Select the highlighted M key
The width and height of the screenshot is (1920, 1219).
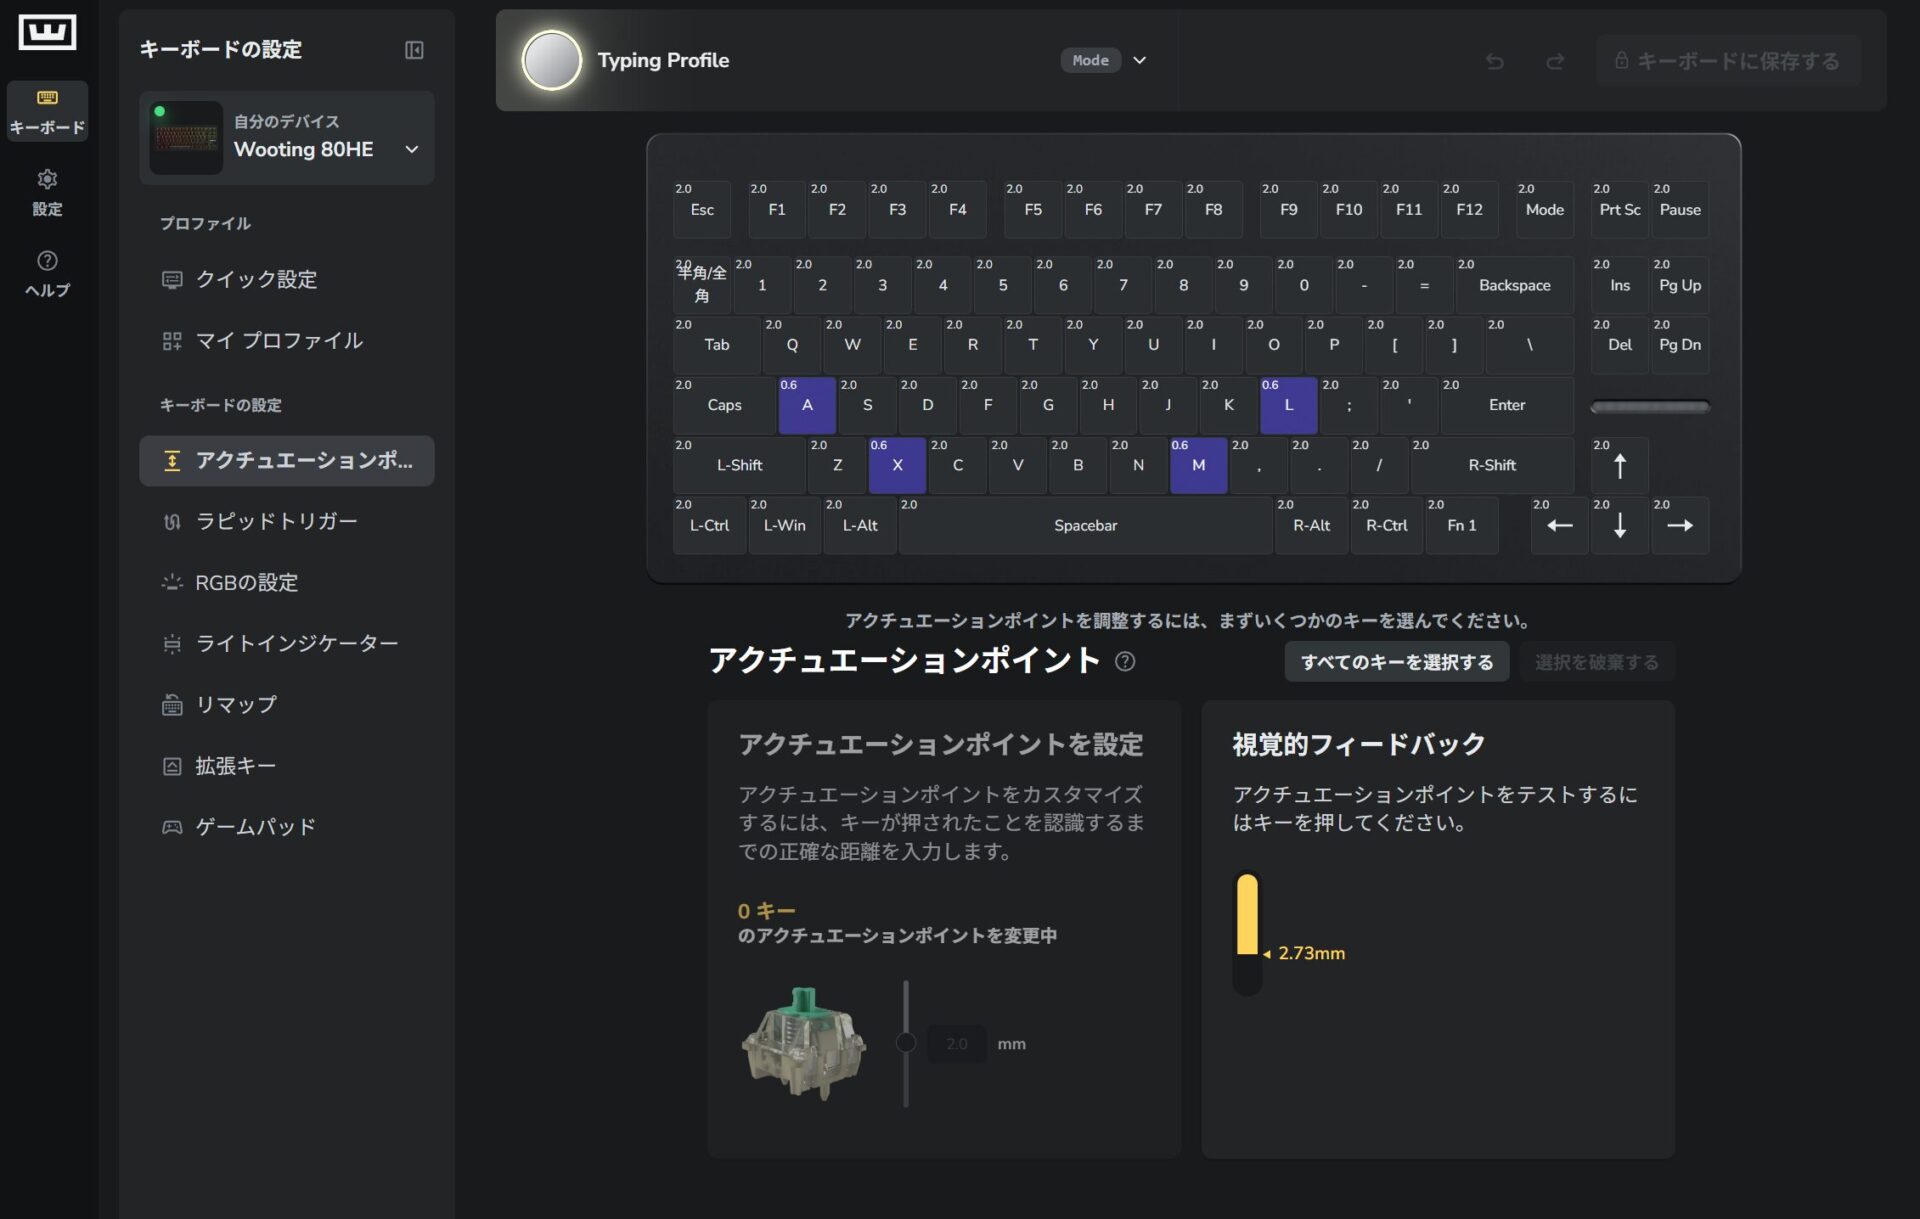(x=1198, y=465)
